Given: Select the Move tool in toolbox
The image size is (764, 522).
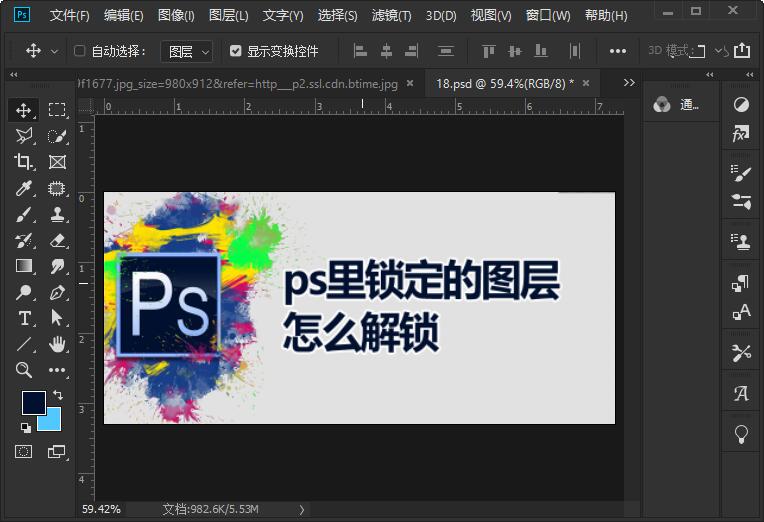Looking at the screenshot, I should (23, 110).
